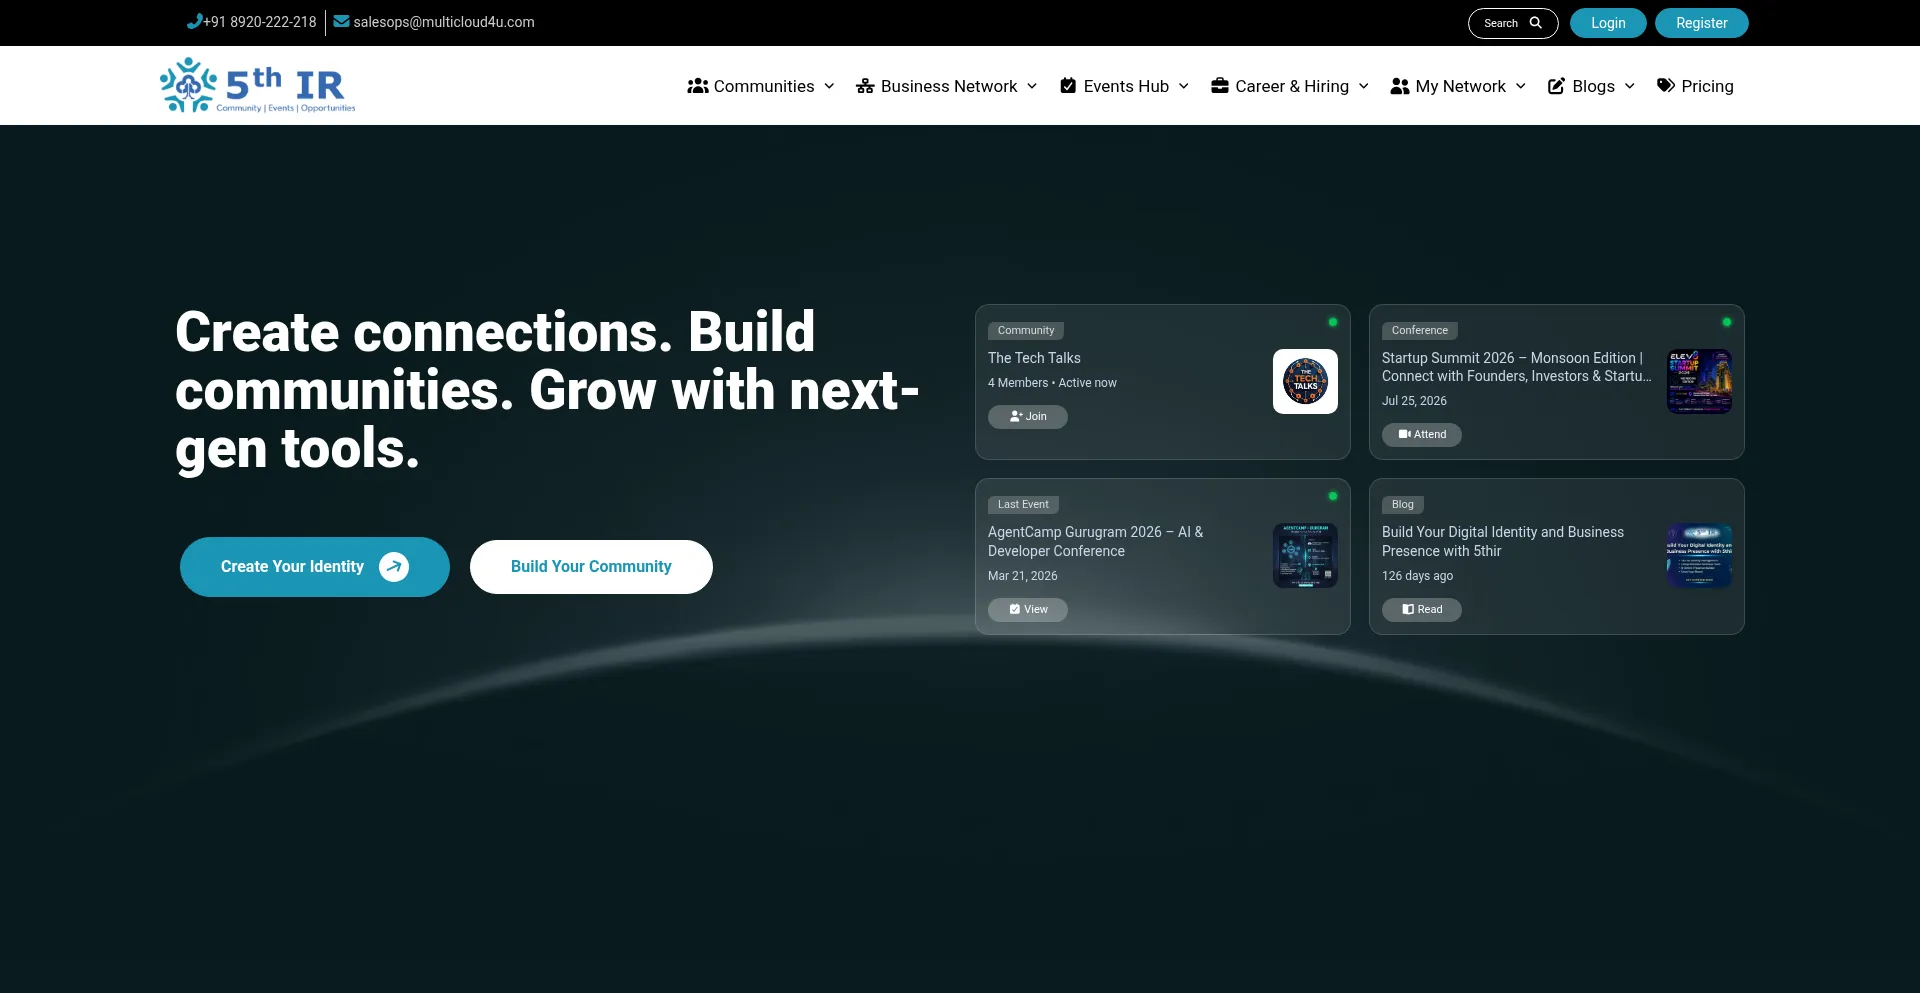Screen dimensions: 1920x993
Task: Click the video icon on Attend
Action: click(x=1404, y=434)
